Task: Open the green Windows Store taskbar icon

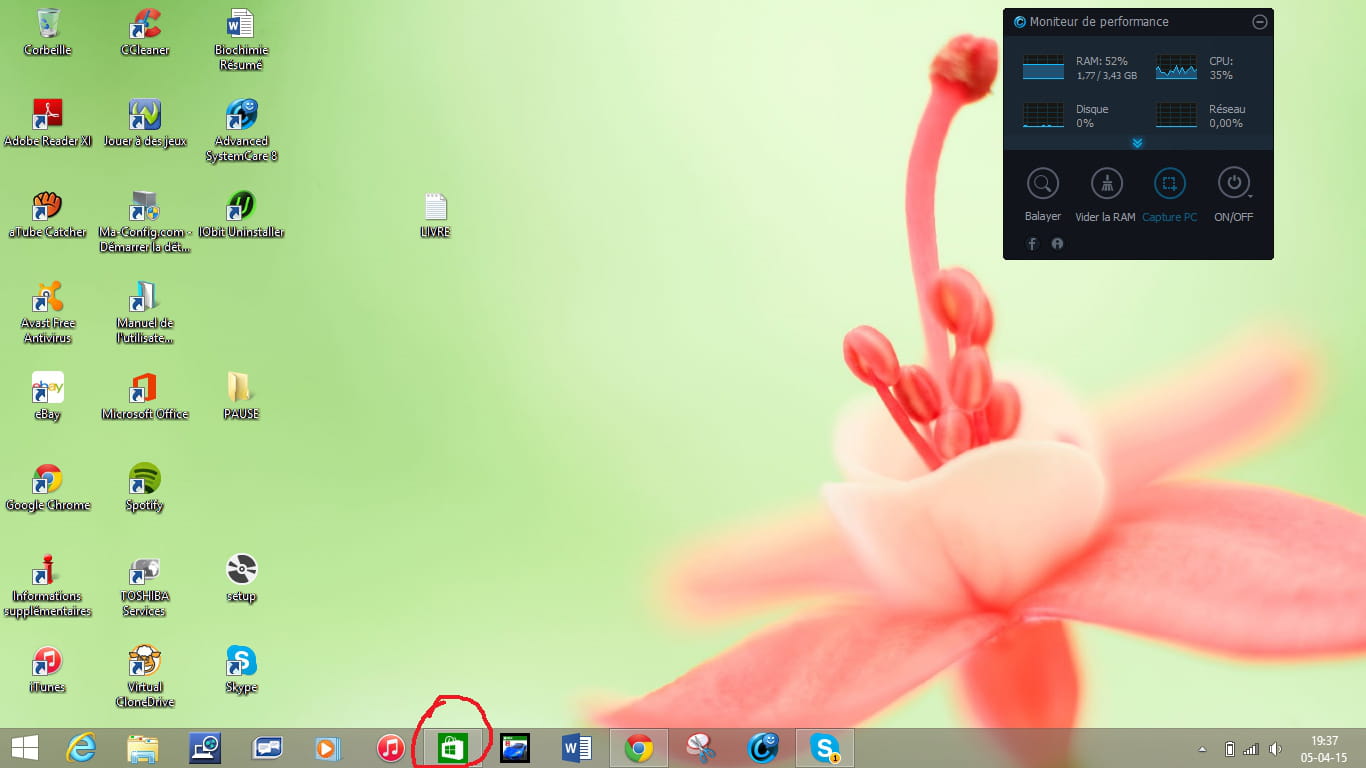Action: point(453,748)
